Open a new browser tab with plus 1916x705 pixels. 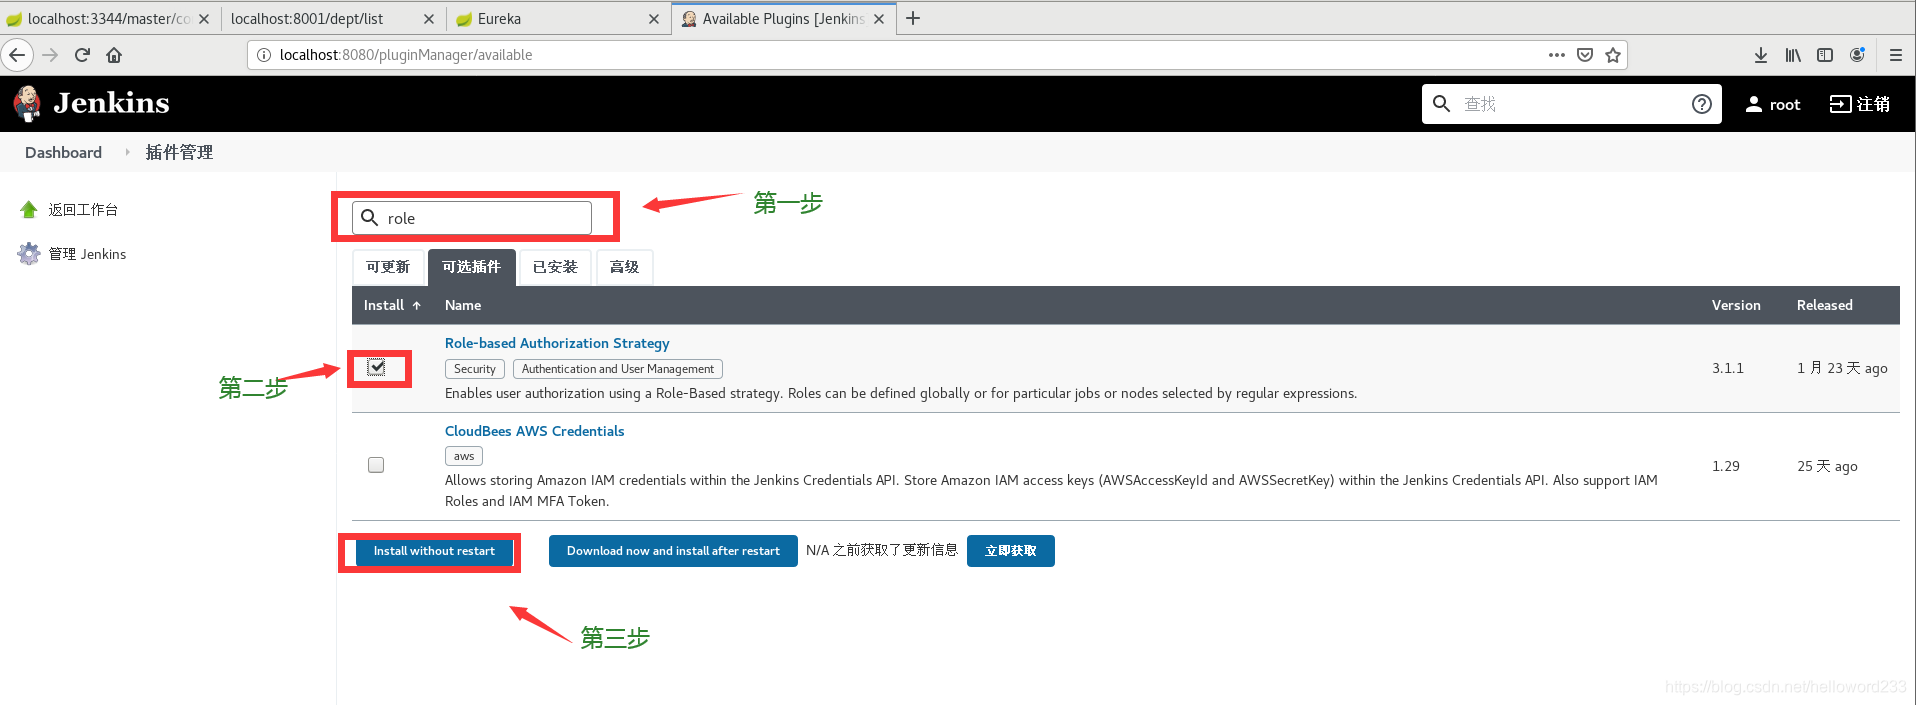click(913, 18)
